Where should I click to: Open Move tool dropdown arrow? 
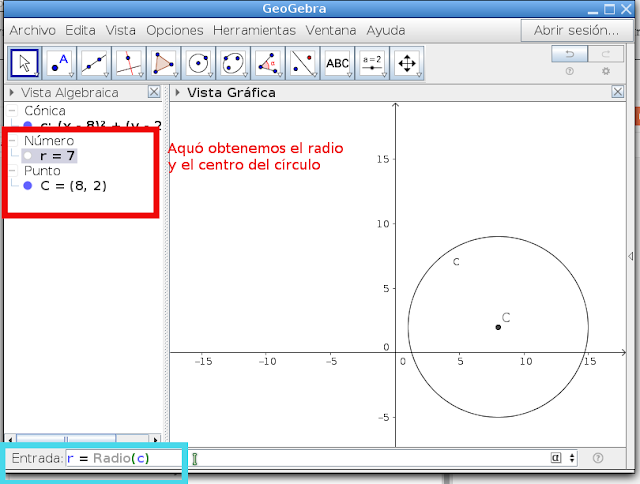tap(37, 75)
